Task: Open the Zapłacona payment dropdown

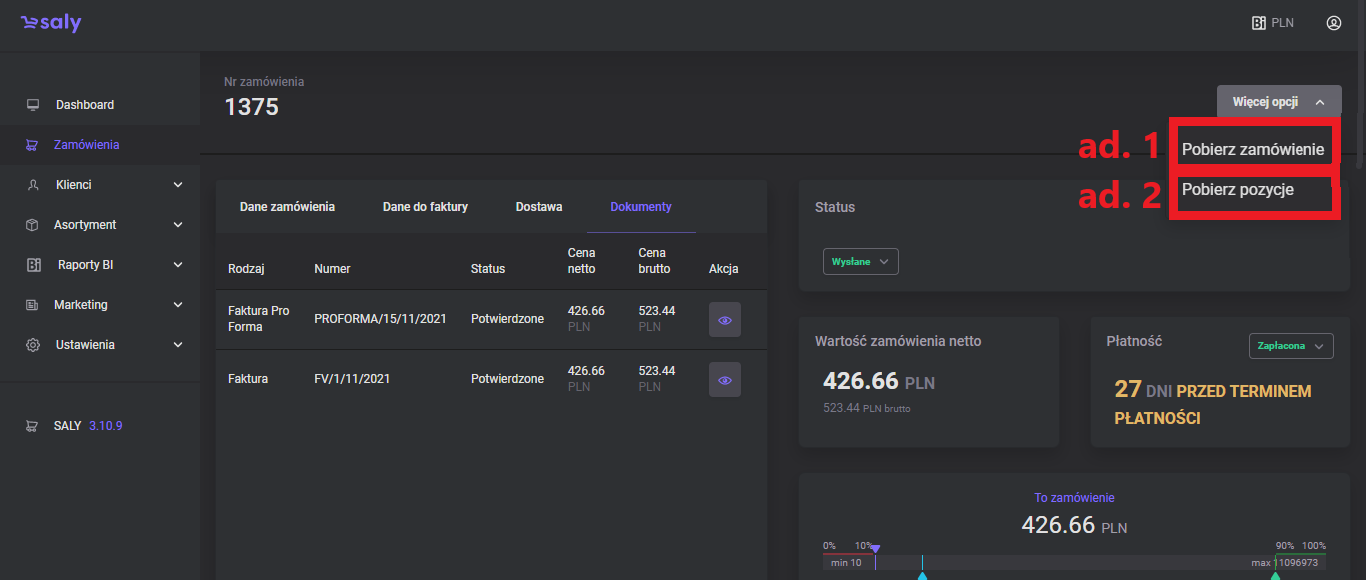Action: (x=1291, y=346)
